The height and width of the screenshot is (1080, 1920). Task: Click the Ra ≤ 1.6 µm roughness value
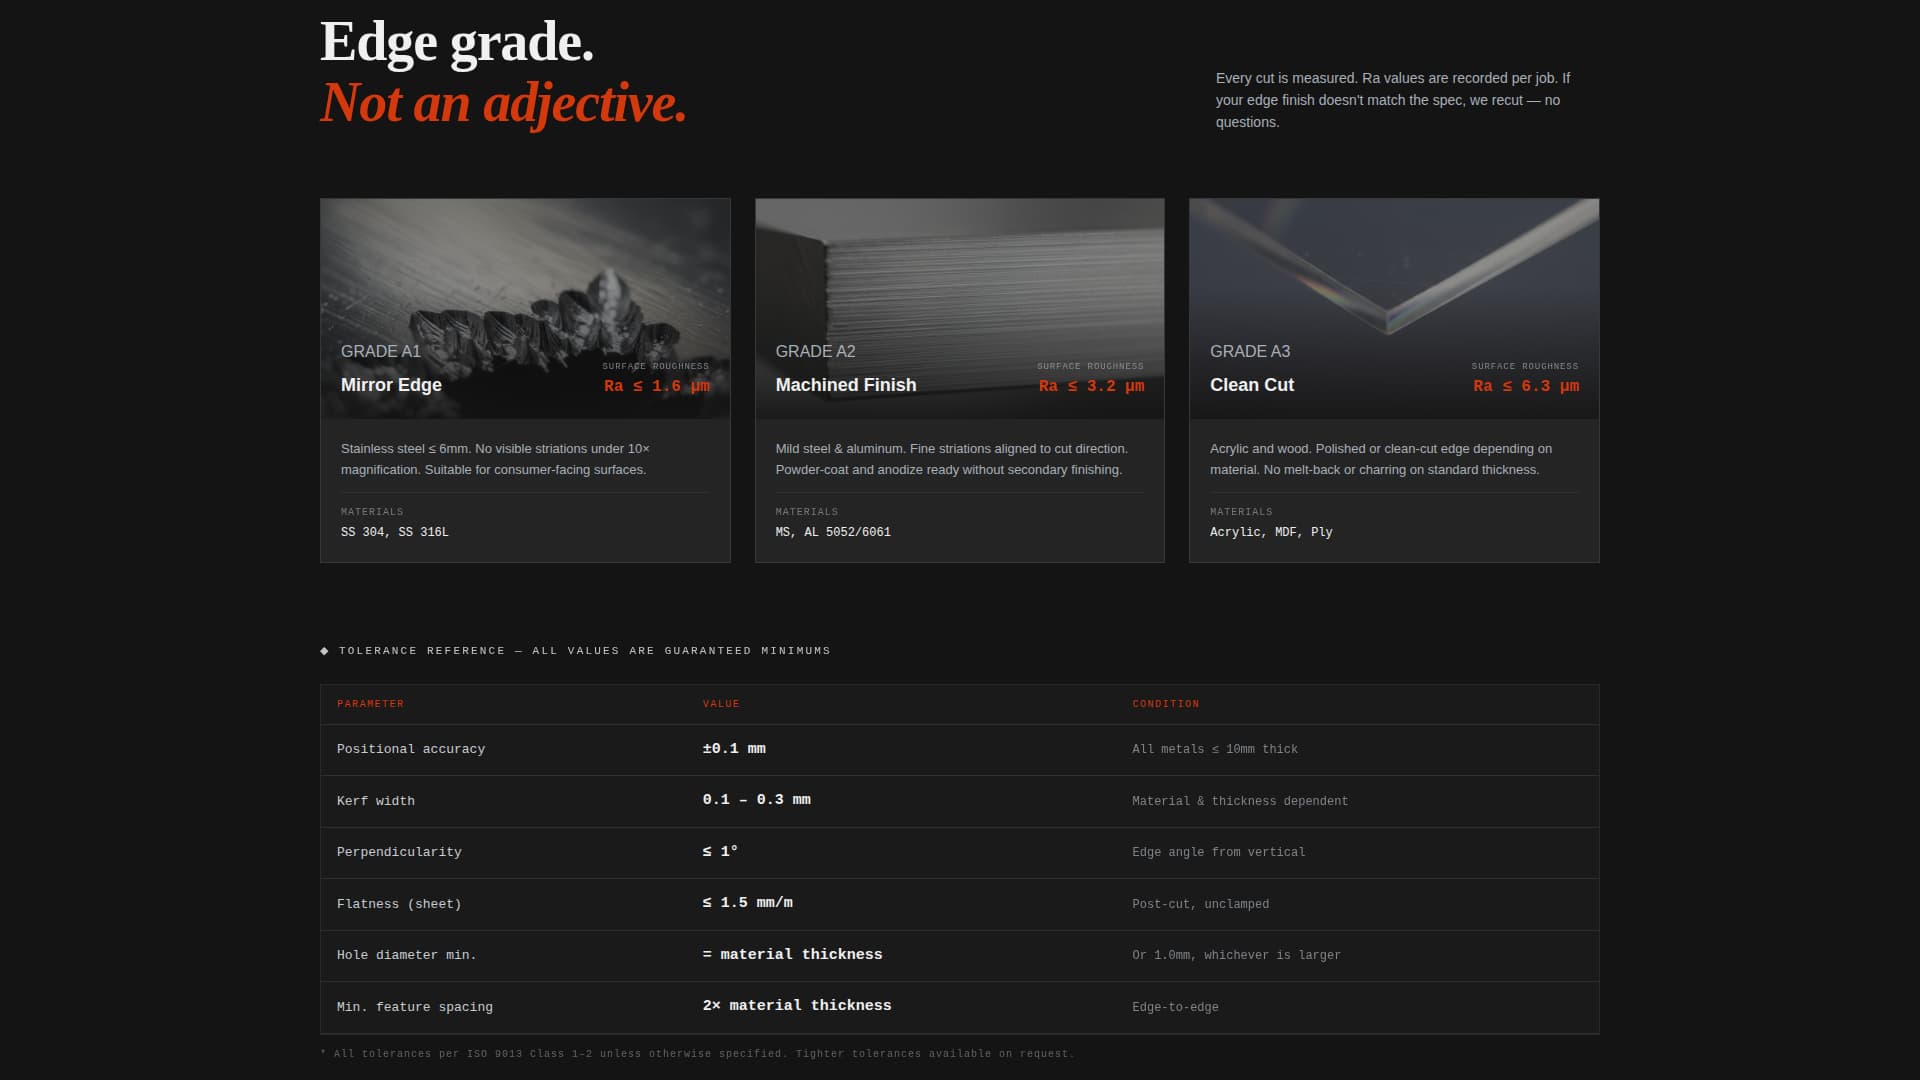click(x=656, y=386)
